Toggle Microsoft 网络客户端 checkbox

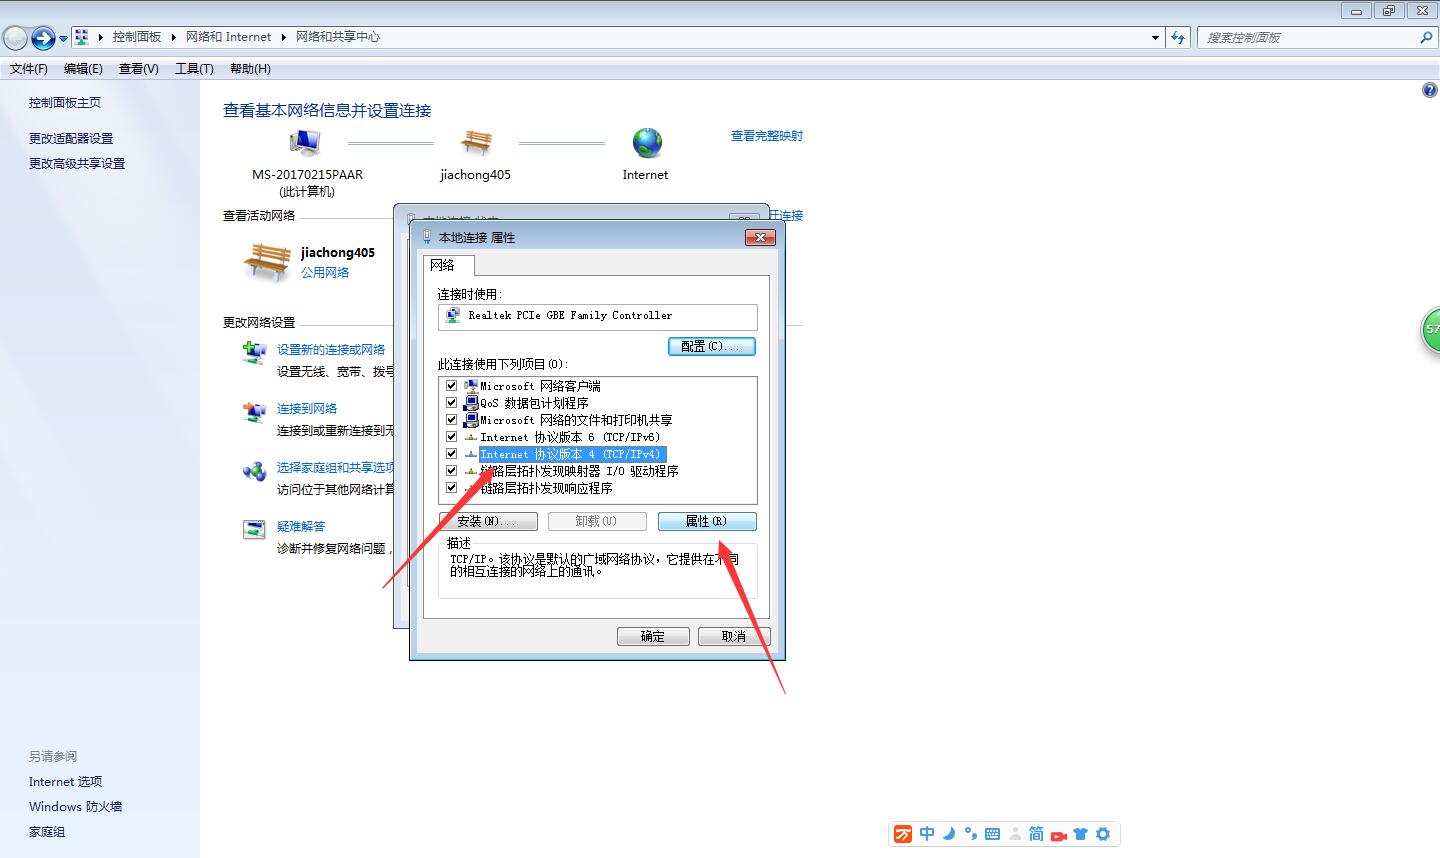pyautogui.click(x=451, y=386)
